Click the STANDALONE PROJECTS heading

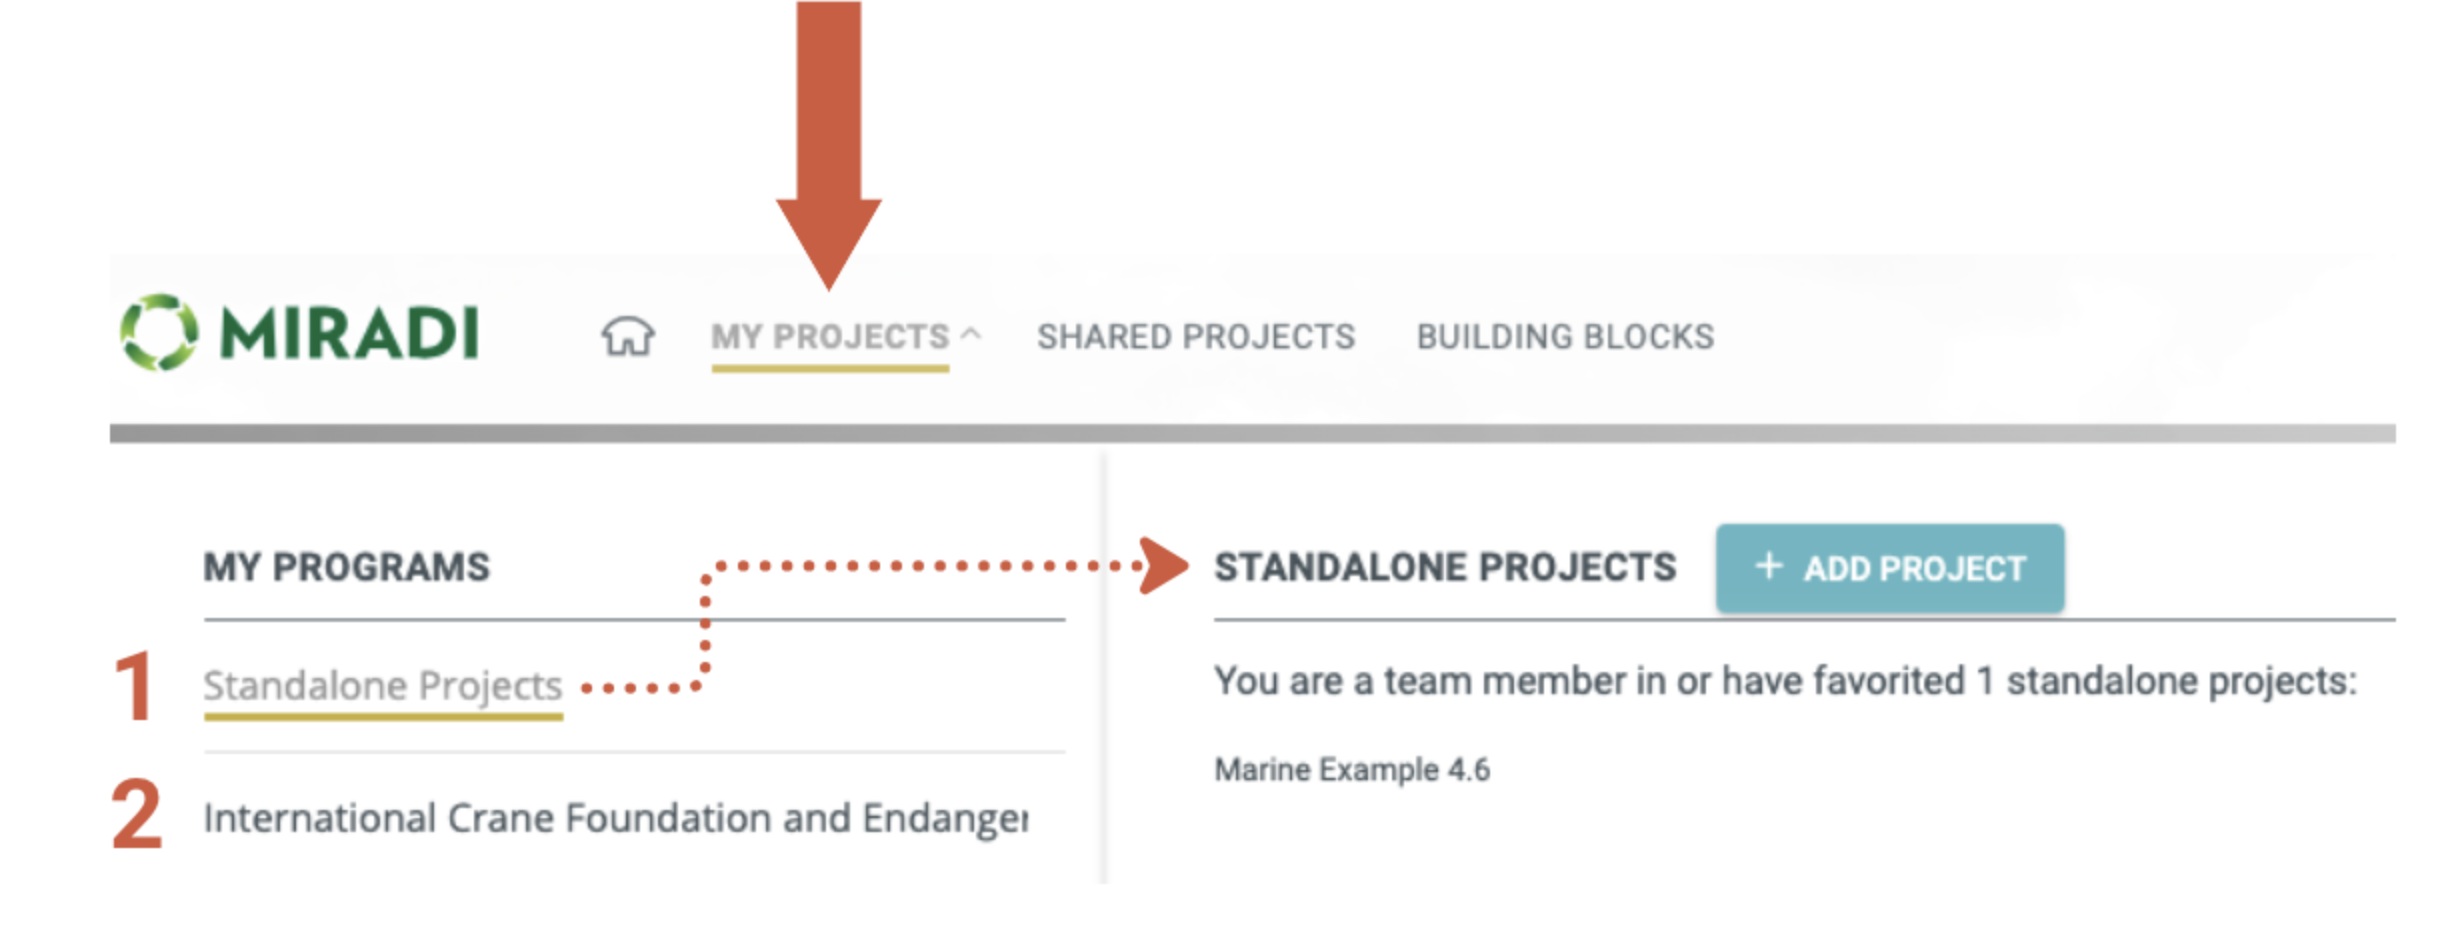coord(1444,567)
